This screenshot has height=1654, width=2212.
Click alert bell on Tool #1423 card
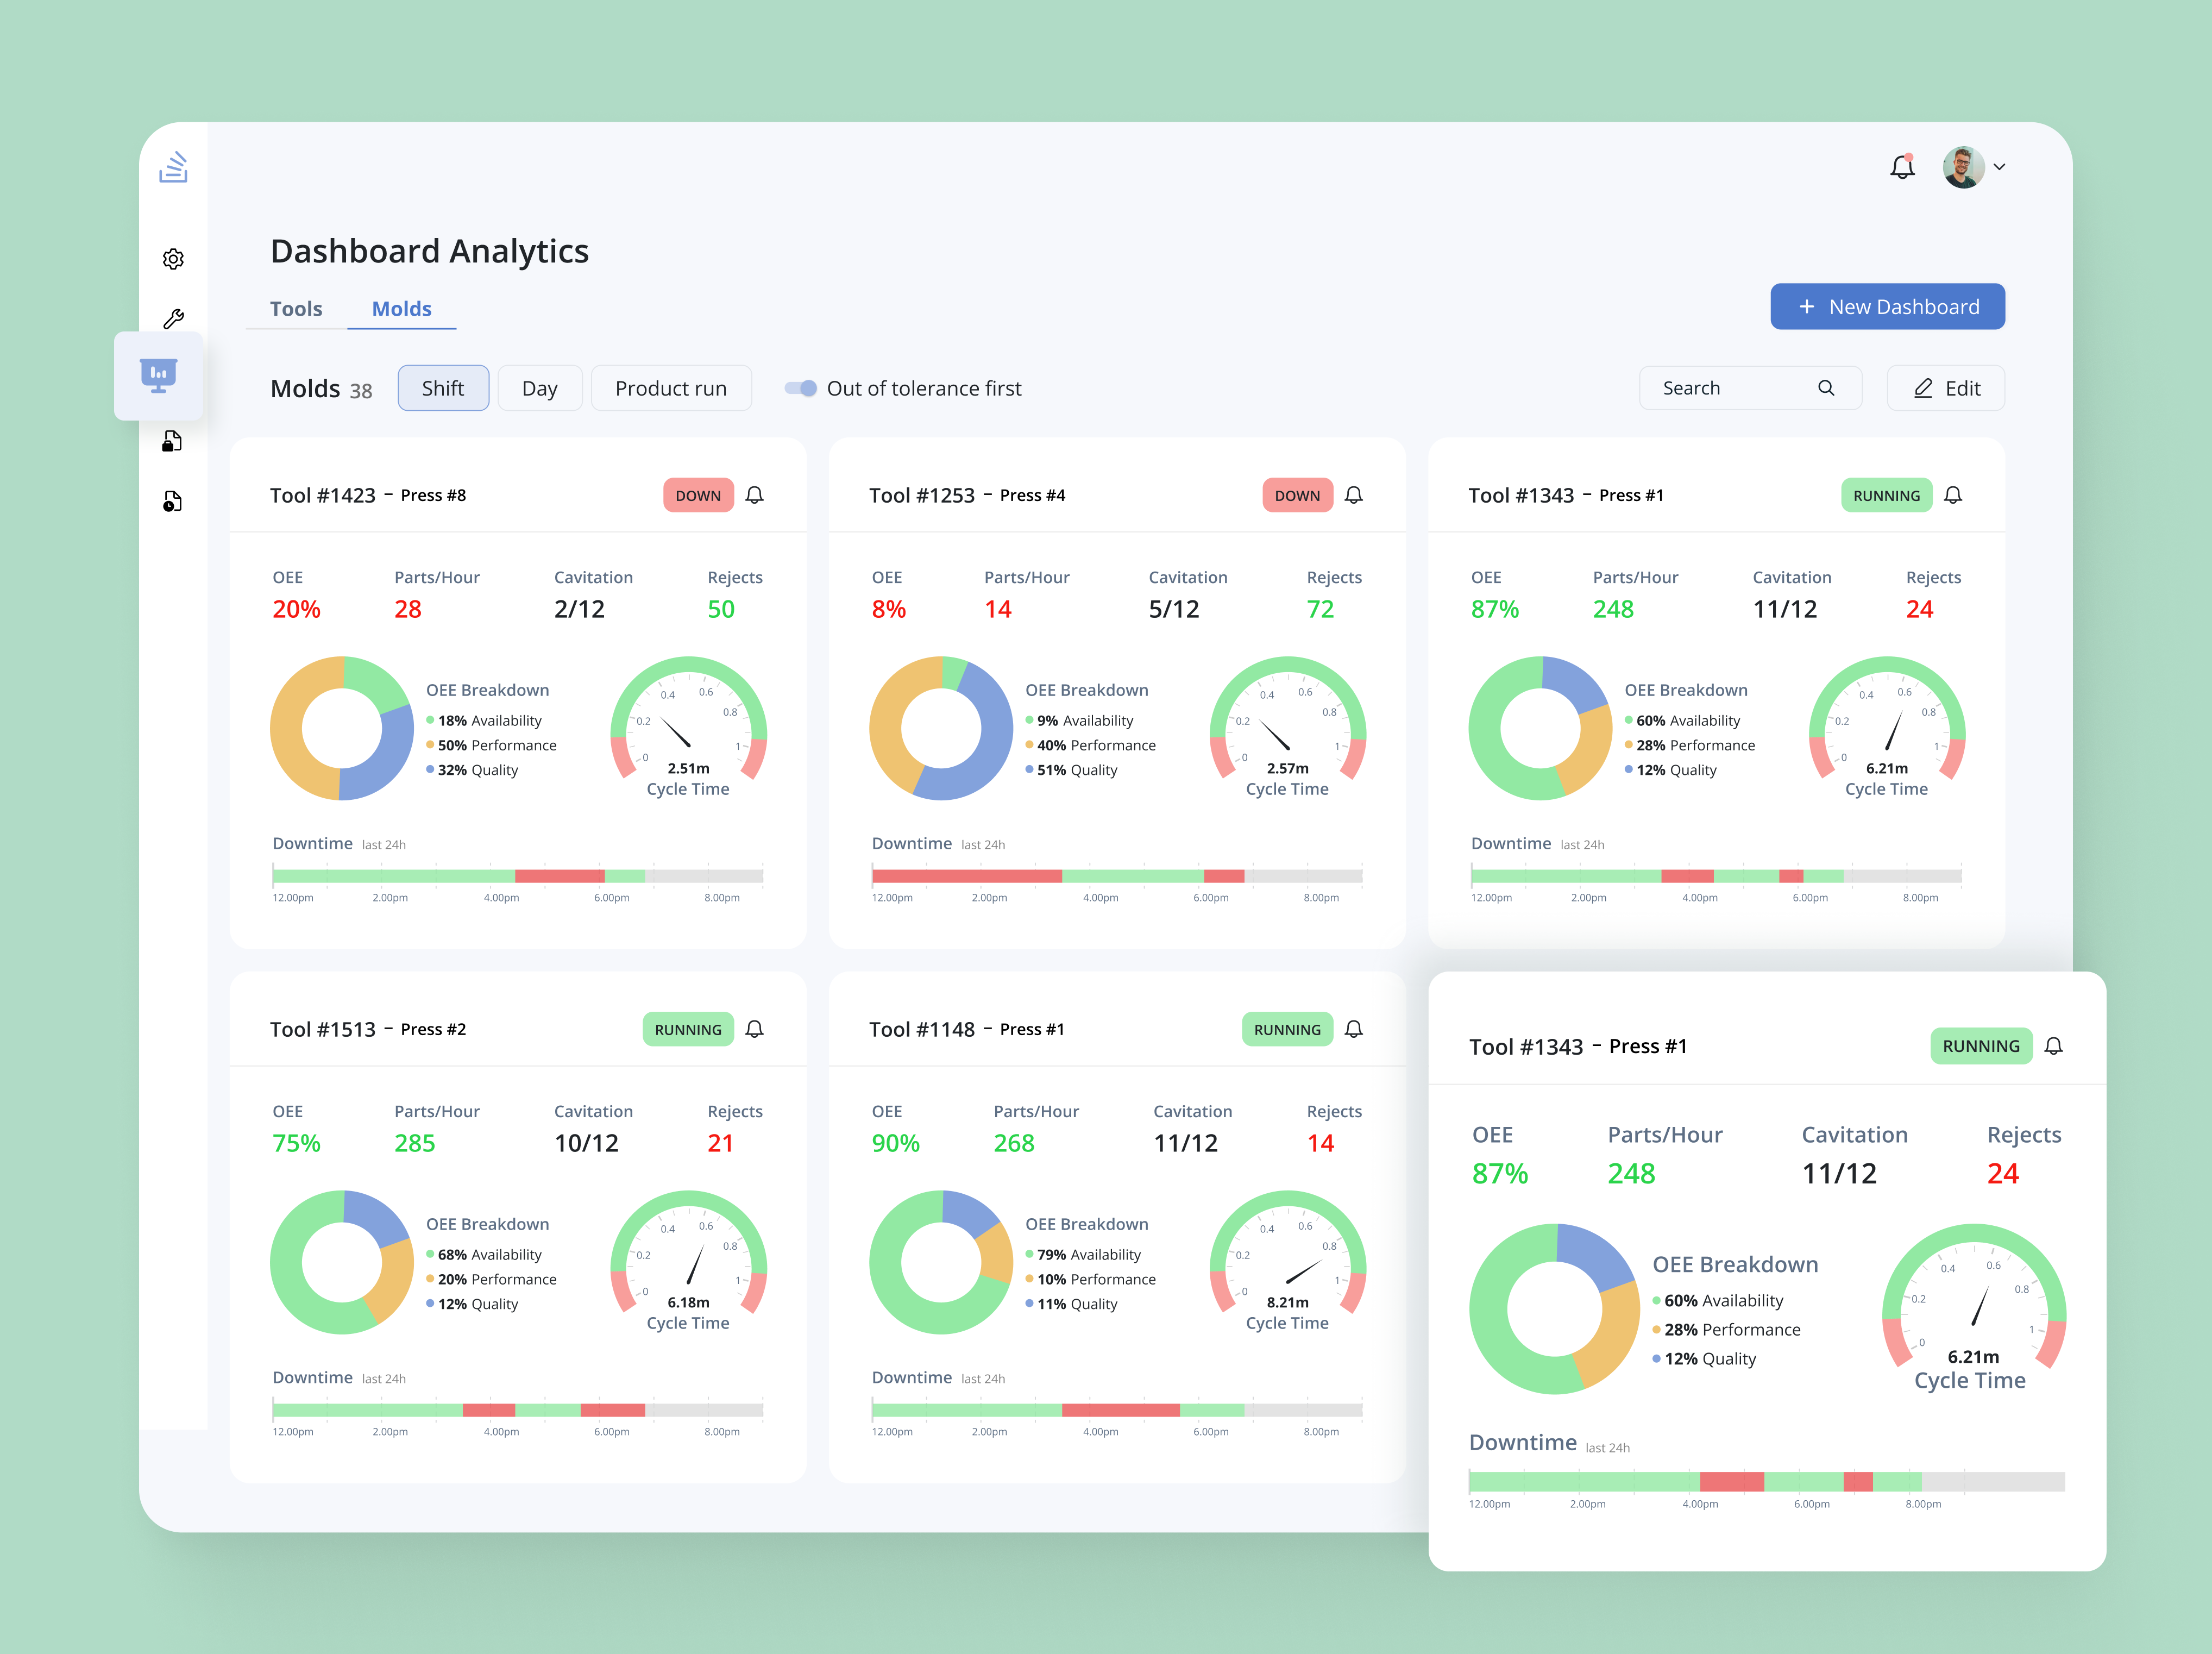755,495
